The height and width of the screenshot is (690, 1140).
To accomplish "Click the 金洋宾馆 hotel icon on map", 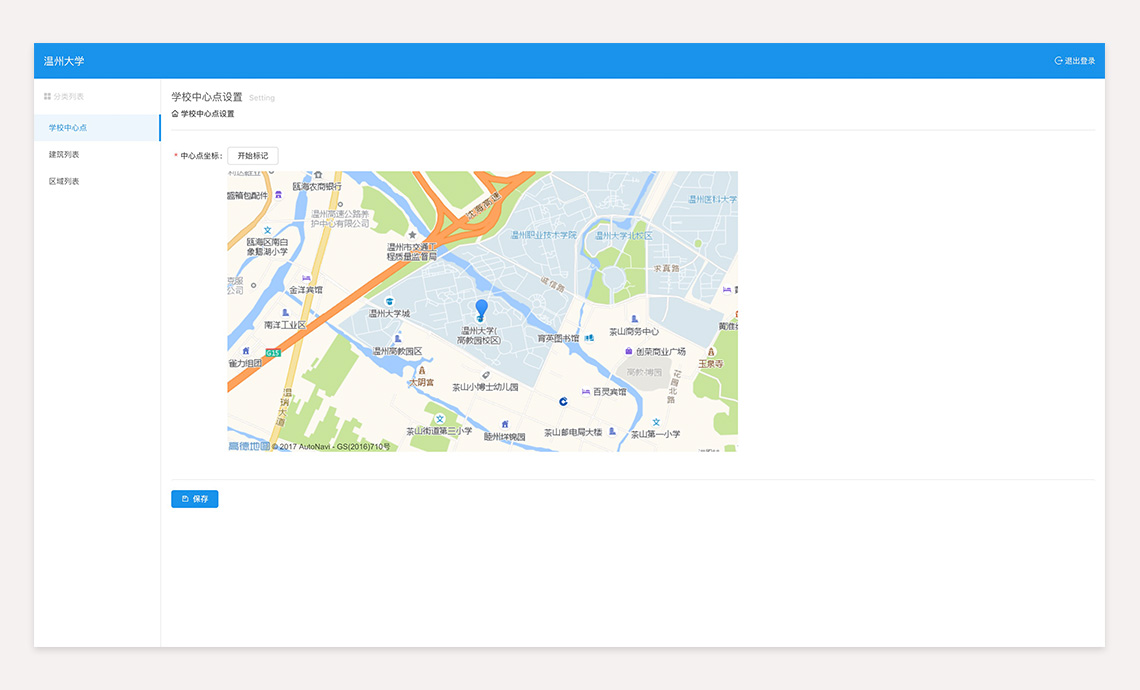I will pyautogui.click(x=306, y=278).
